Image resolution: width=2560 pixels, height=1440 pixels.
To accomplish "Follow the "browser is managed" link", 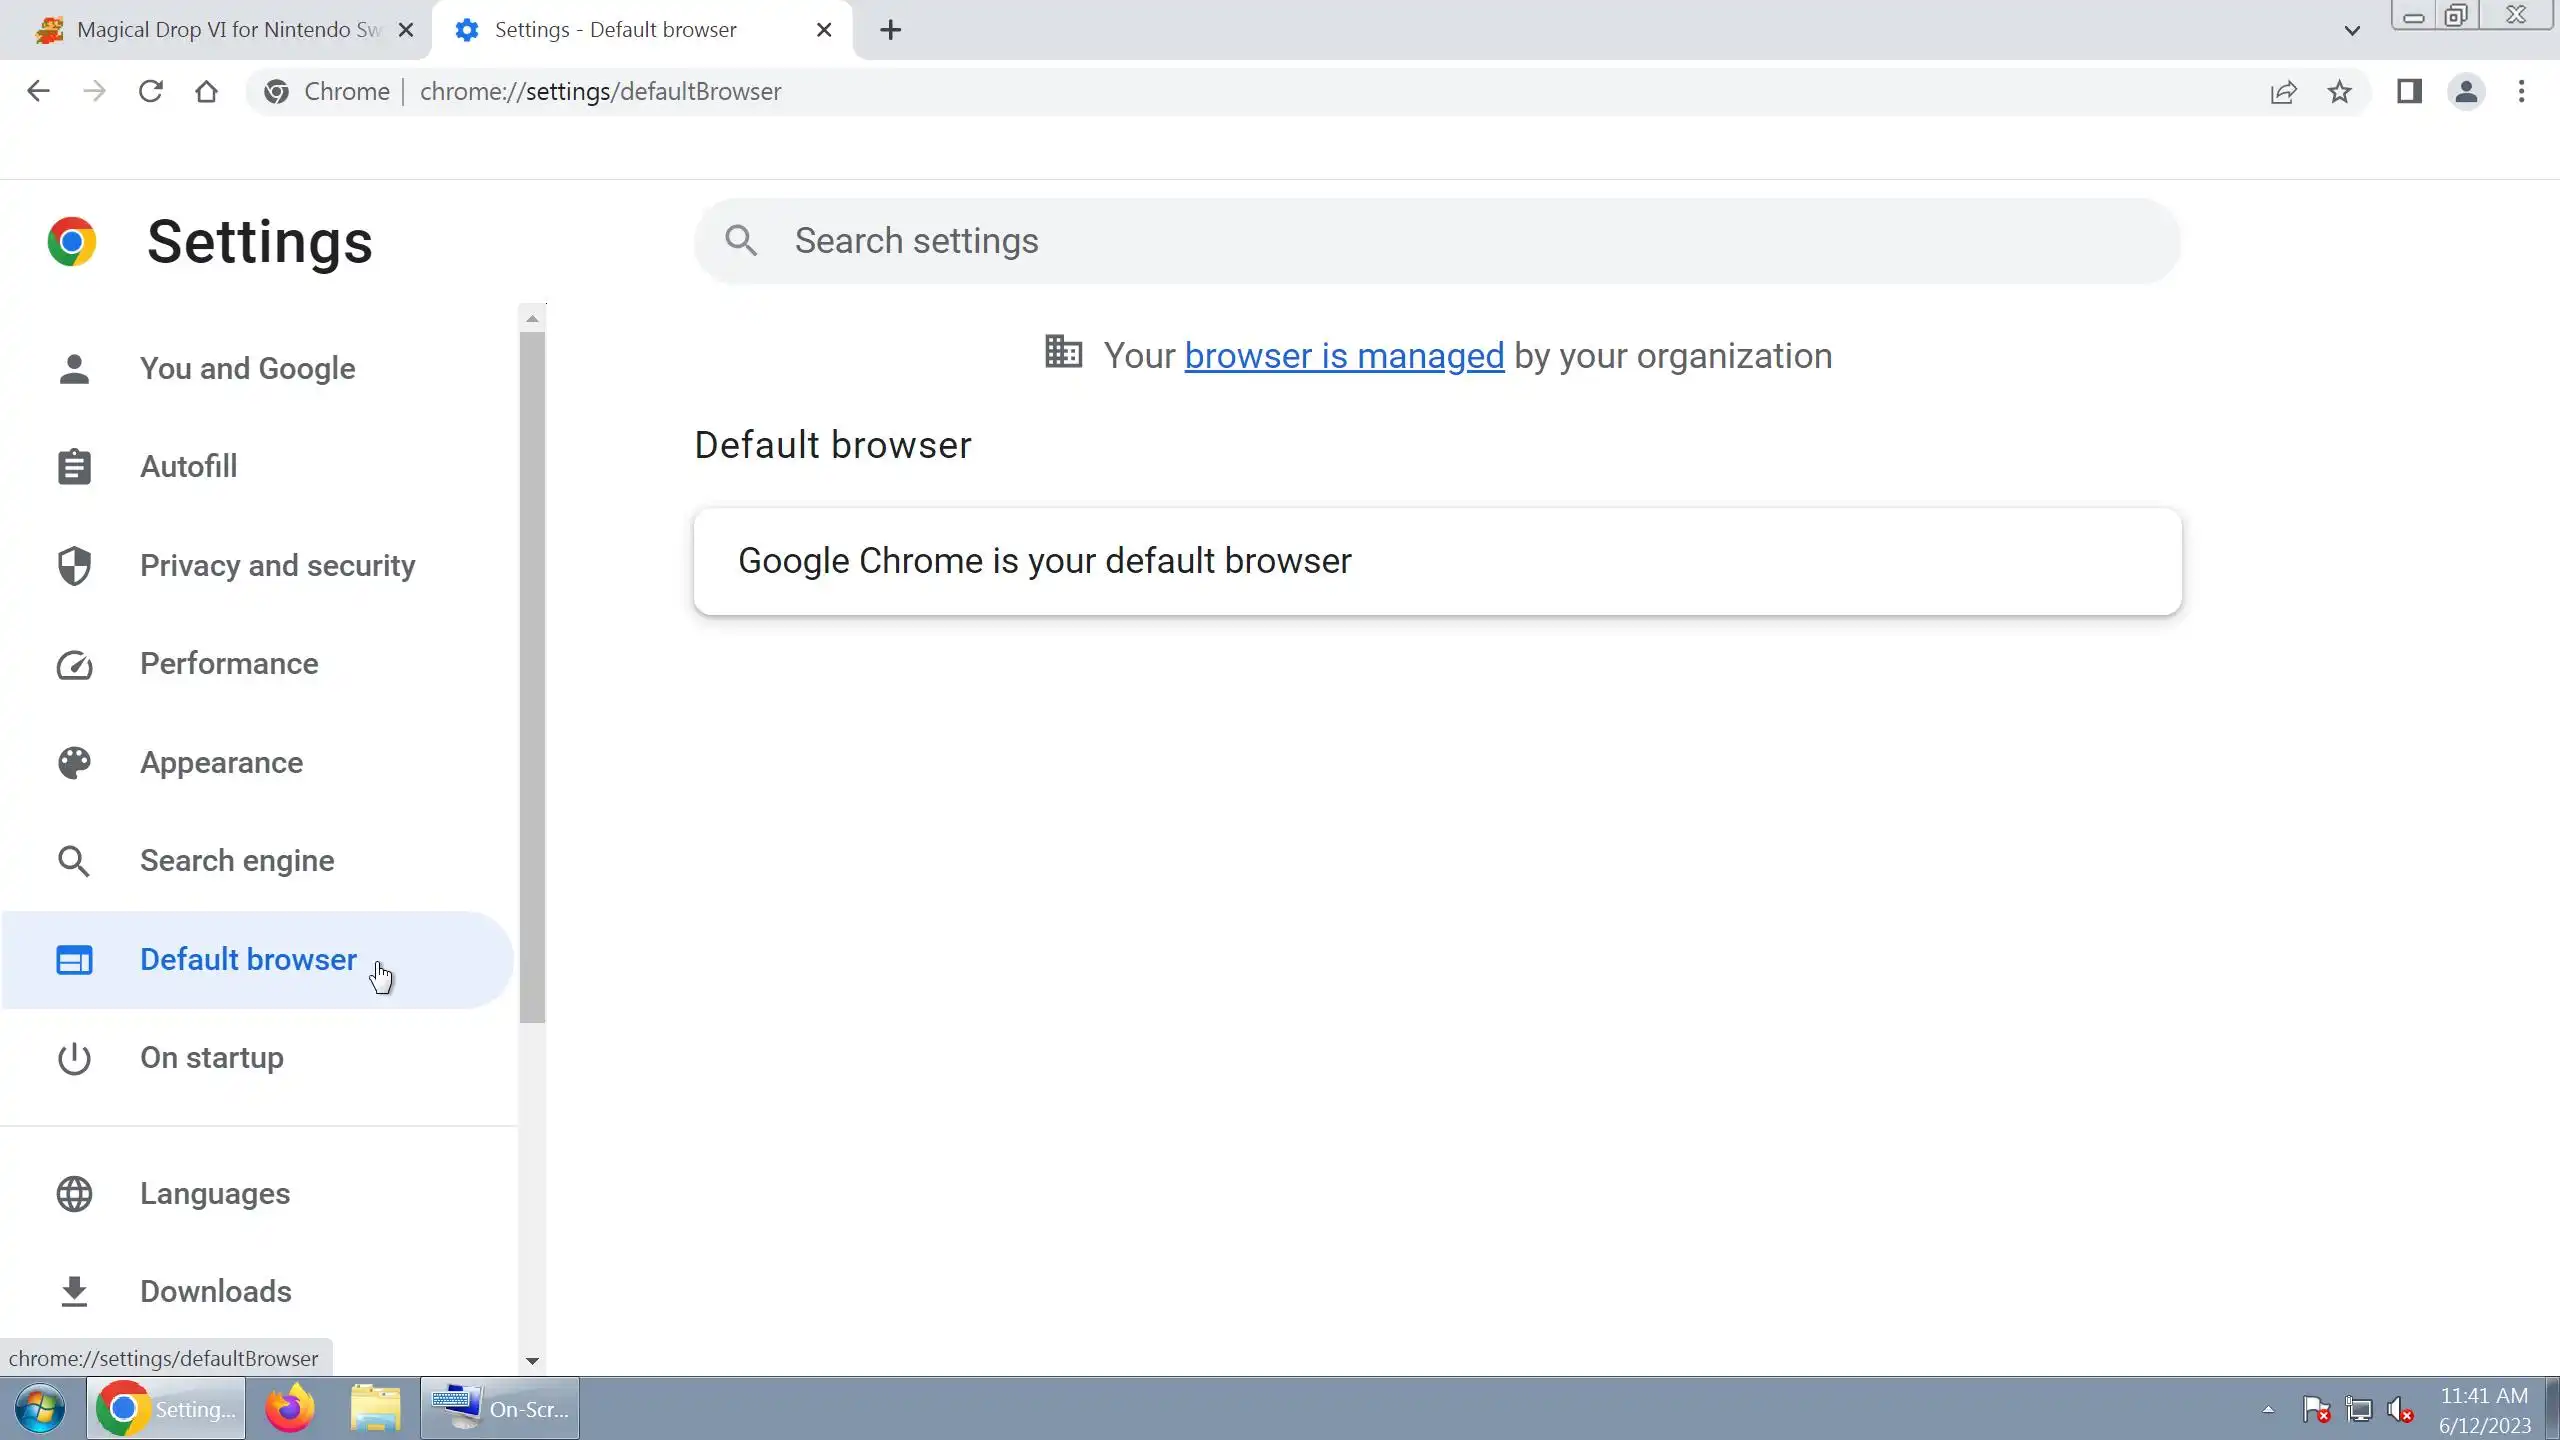I will pos(1343,356).
